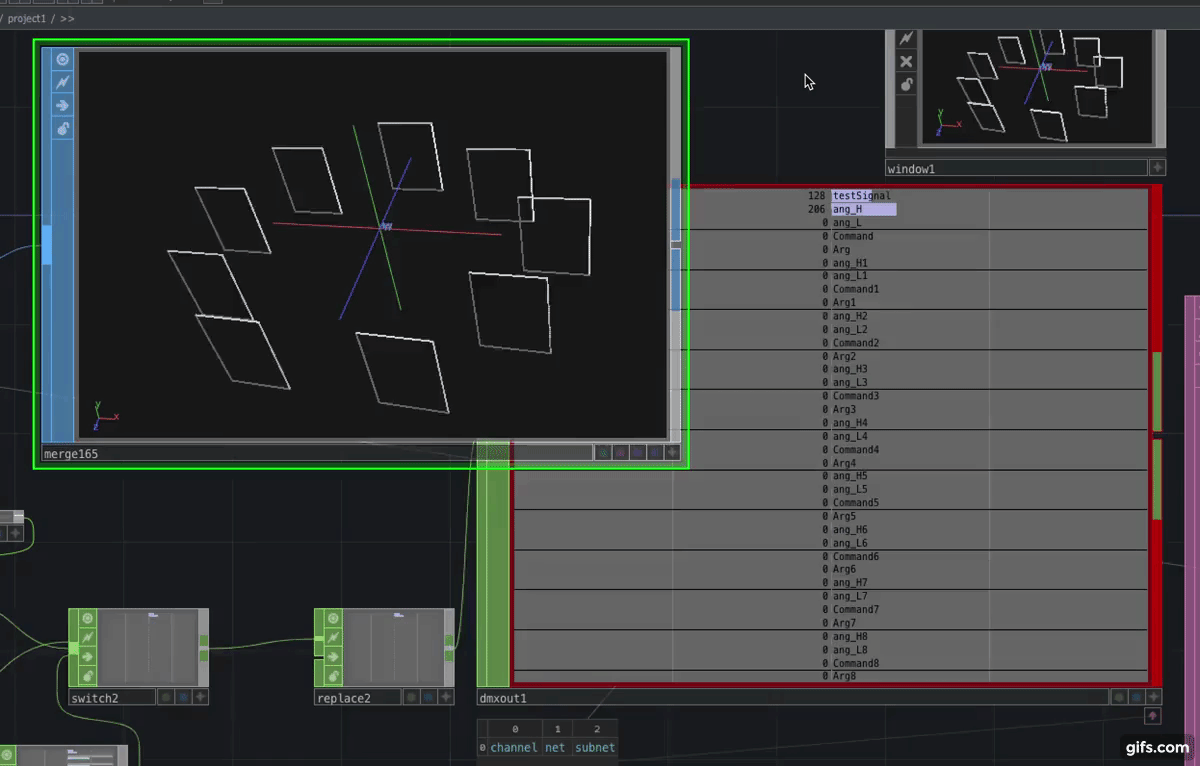Click the bypass lightning icon on merge165 viewer
The image size is (1200, 766).
pyautogui.click(x=62, y=82)
